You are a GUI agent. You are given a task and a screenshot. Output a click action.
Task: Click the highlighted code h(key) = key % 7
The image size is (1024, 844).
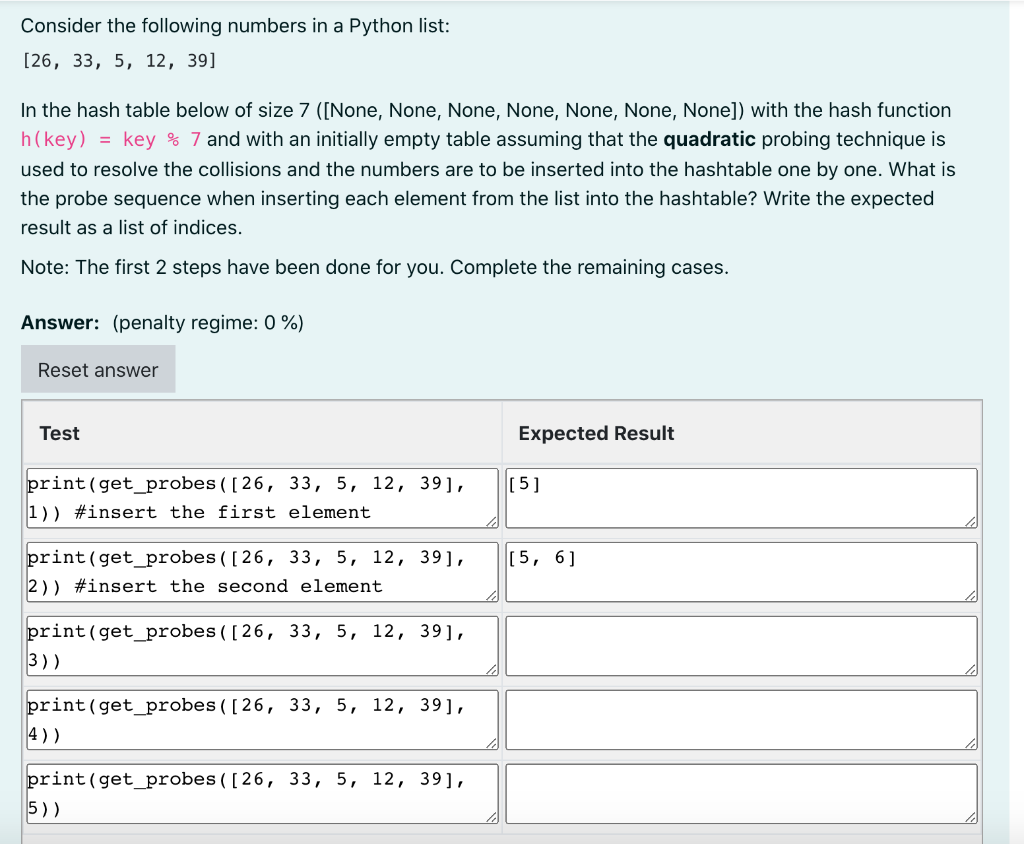[x=110, y=139]
